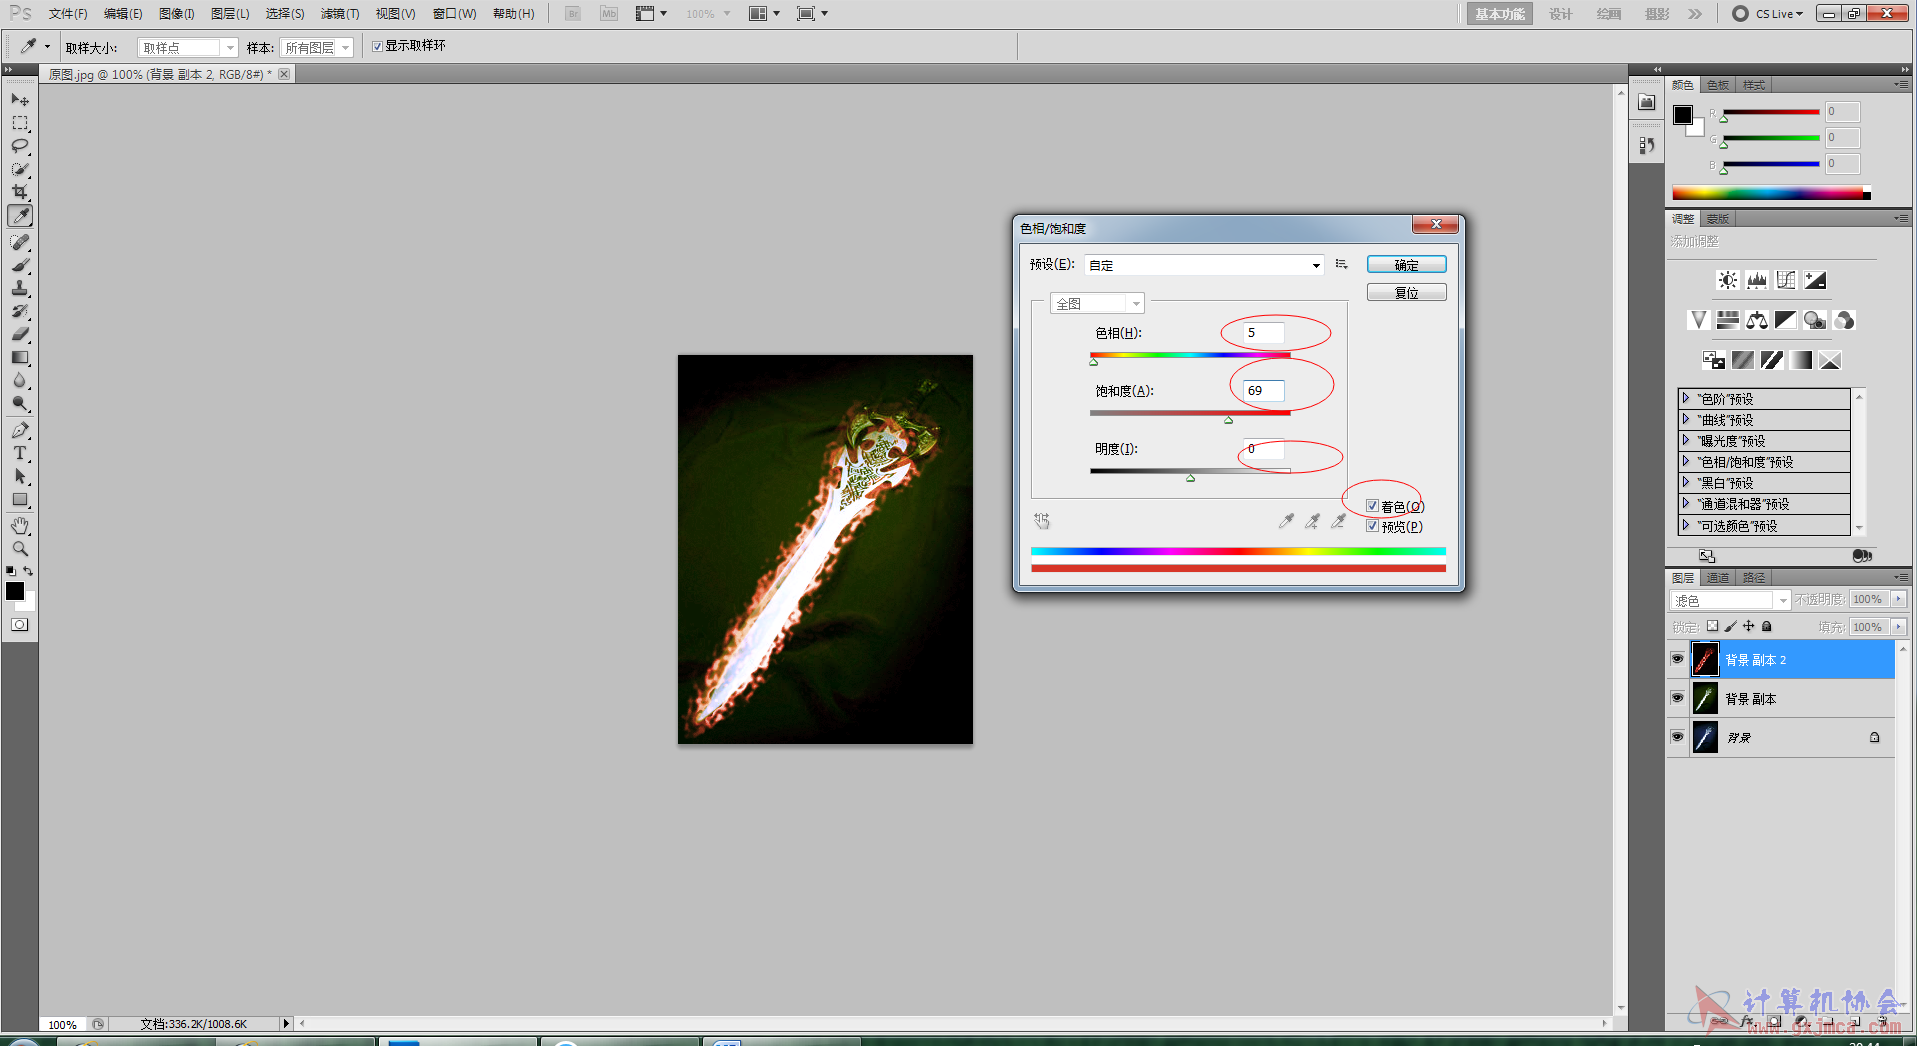Open the 图像(I) menu
1917x1046 pixels.
(x=177, y=14)
